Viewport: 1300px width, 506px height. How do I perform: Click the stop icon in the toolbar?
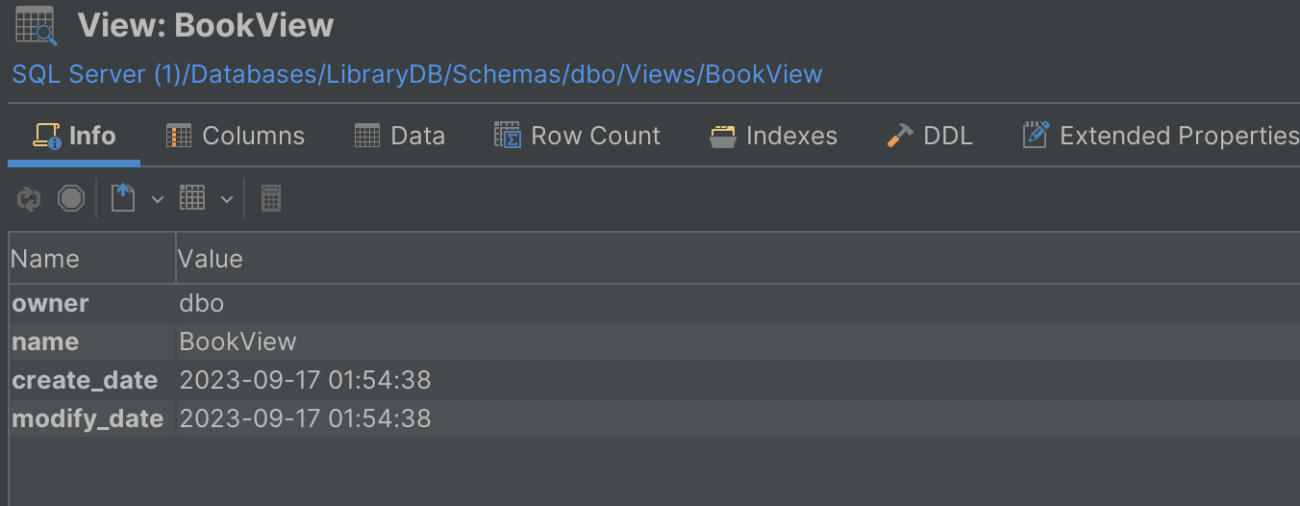pos(70,199)
